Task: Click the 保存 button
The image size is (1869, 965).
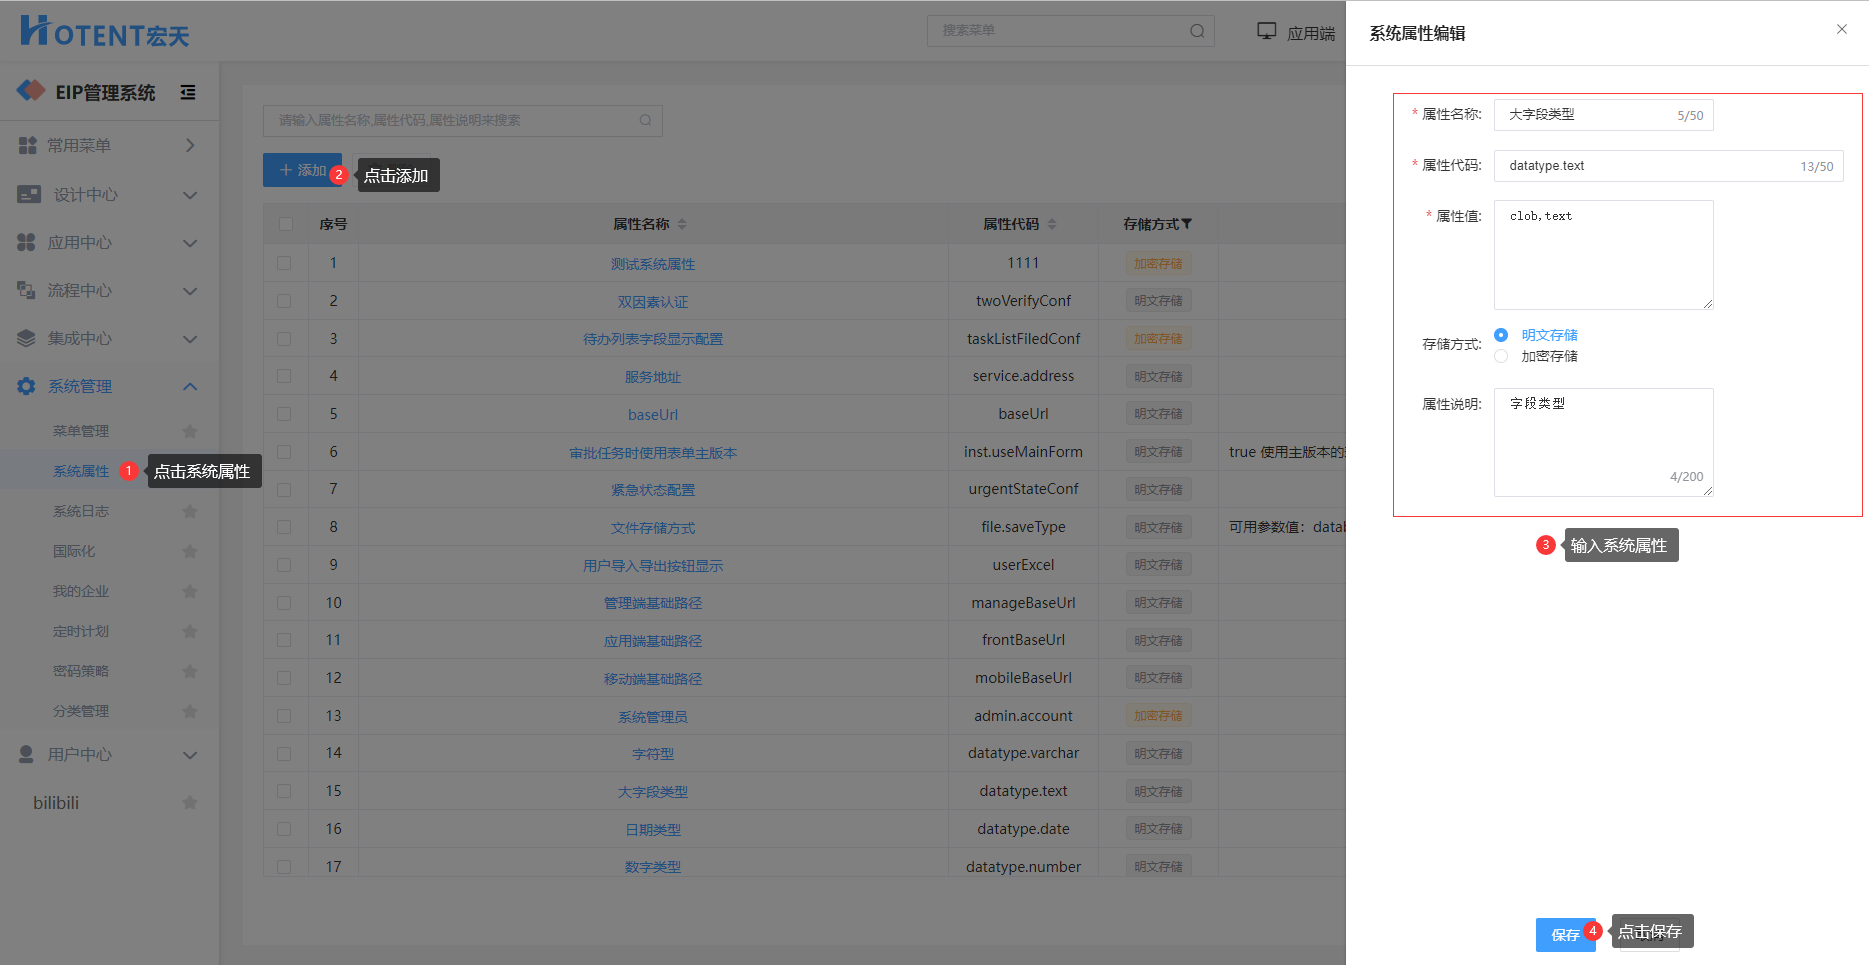Action: point(1564,935)
